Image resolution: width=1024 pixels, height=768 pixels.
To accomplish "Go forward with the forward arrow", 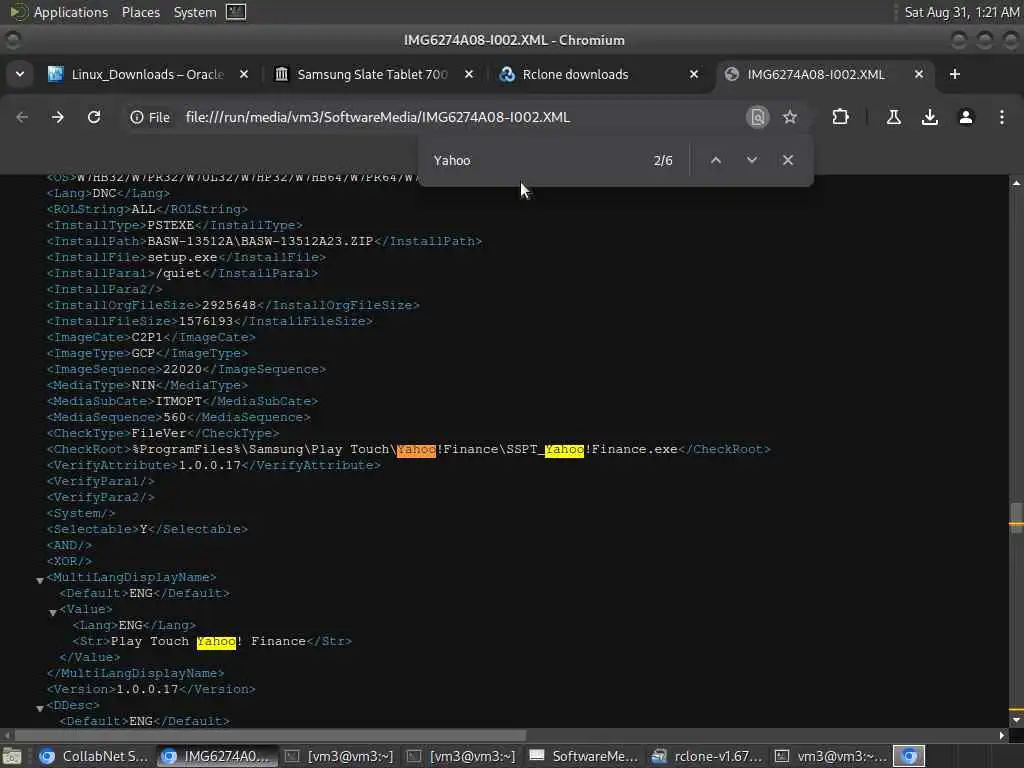I will click(x=57, y=117).
